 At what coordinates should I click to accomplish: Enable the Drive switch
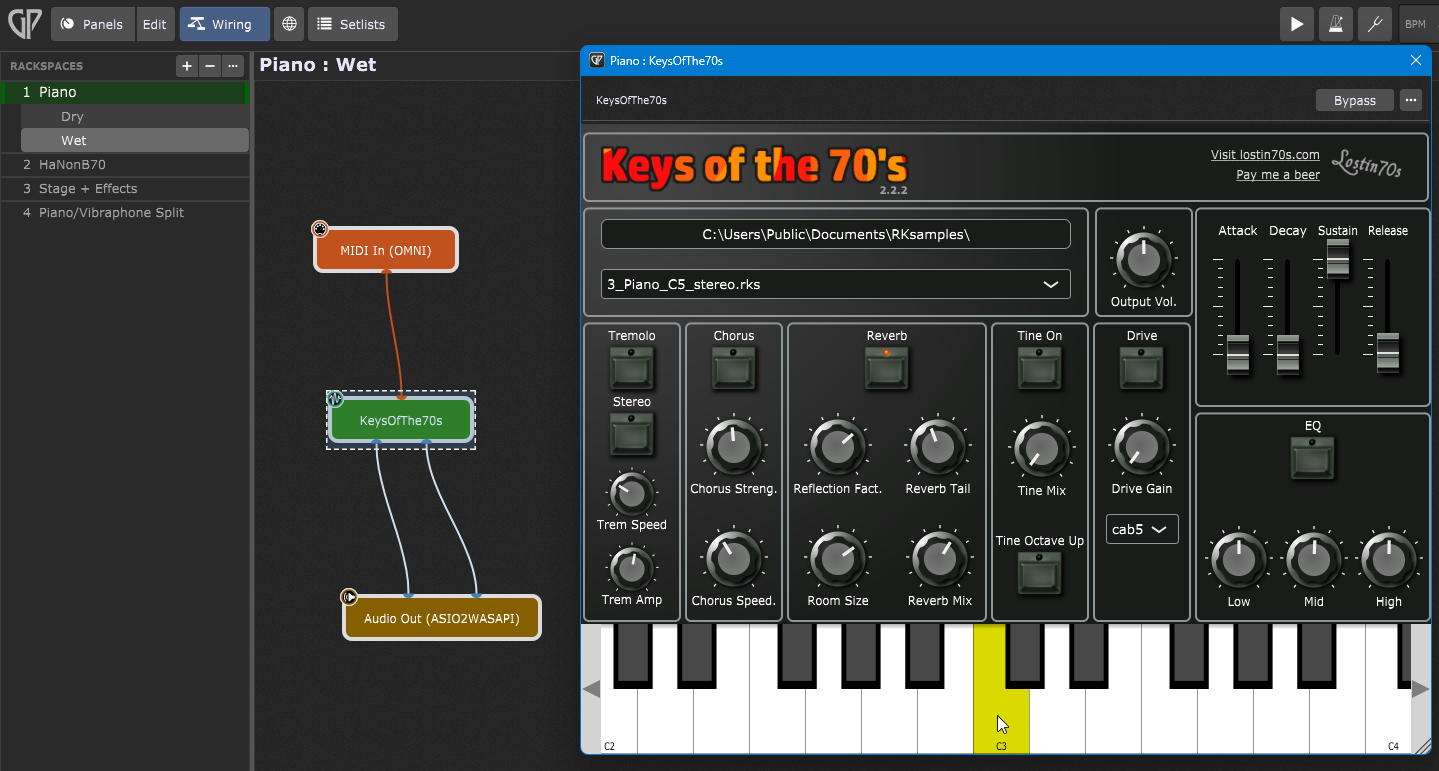pyautogui.click(x=1142, y=368)
